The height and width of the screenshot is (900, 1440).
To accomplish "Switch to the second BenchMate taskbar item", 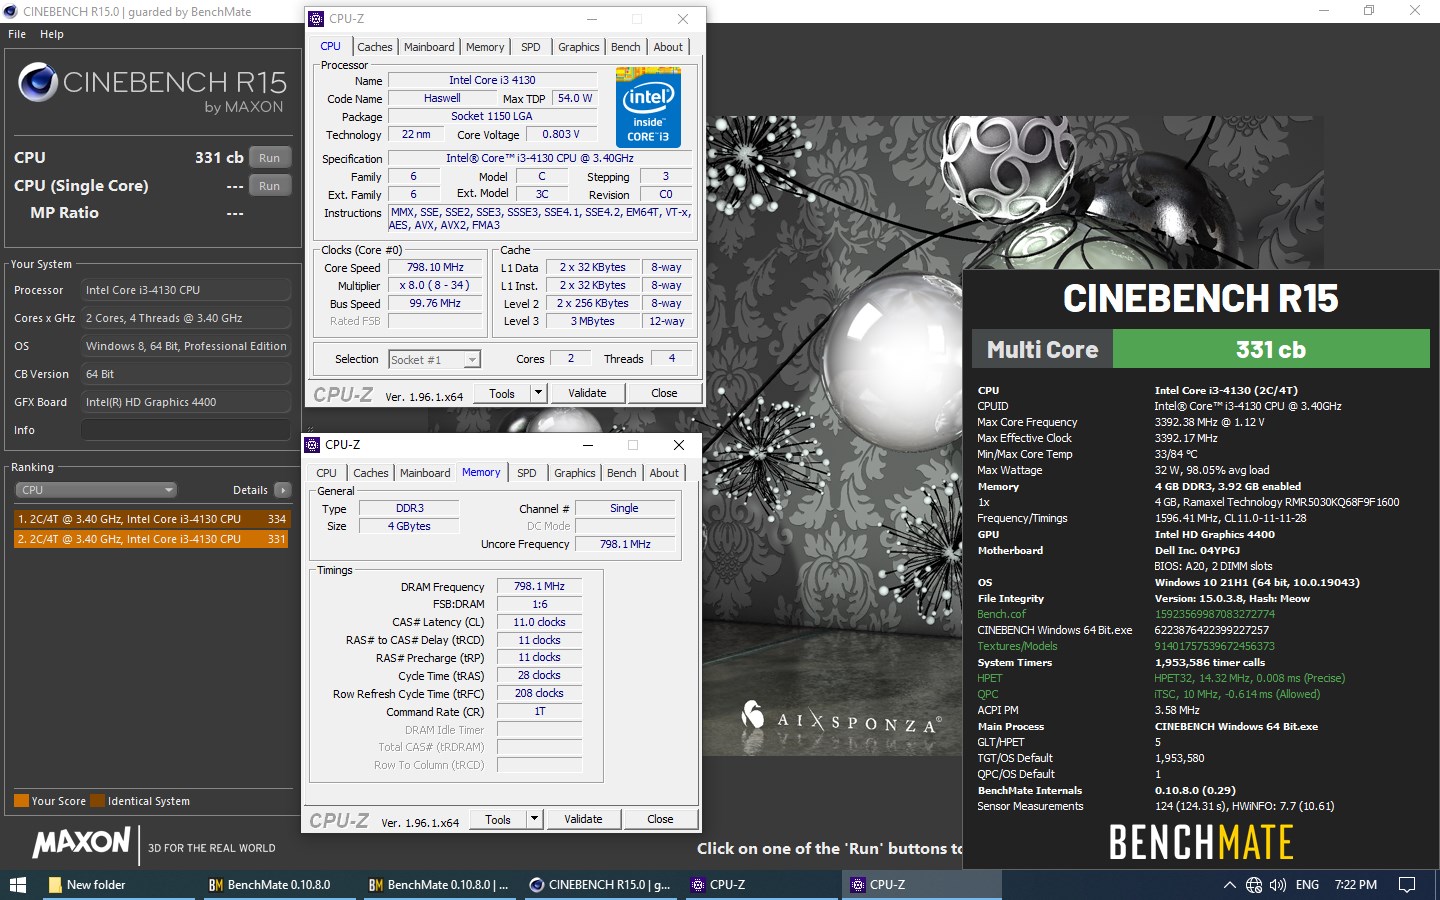I will (440, 885).
